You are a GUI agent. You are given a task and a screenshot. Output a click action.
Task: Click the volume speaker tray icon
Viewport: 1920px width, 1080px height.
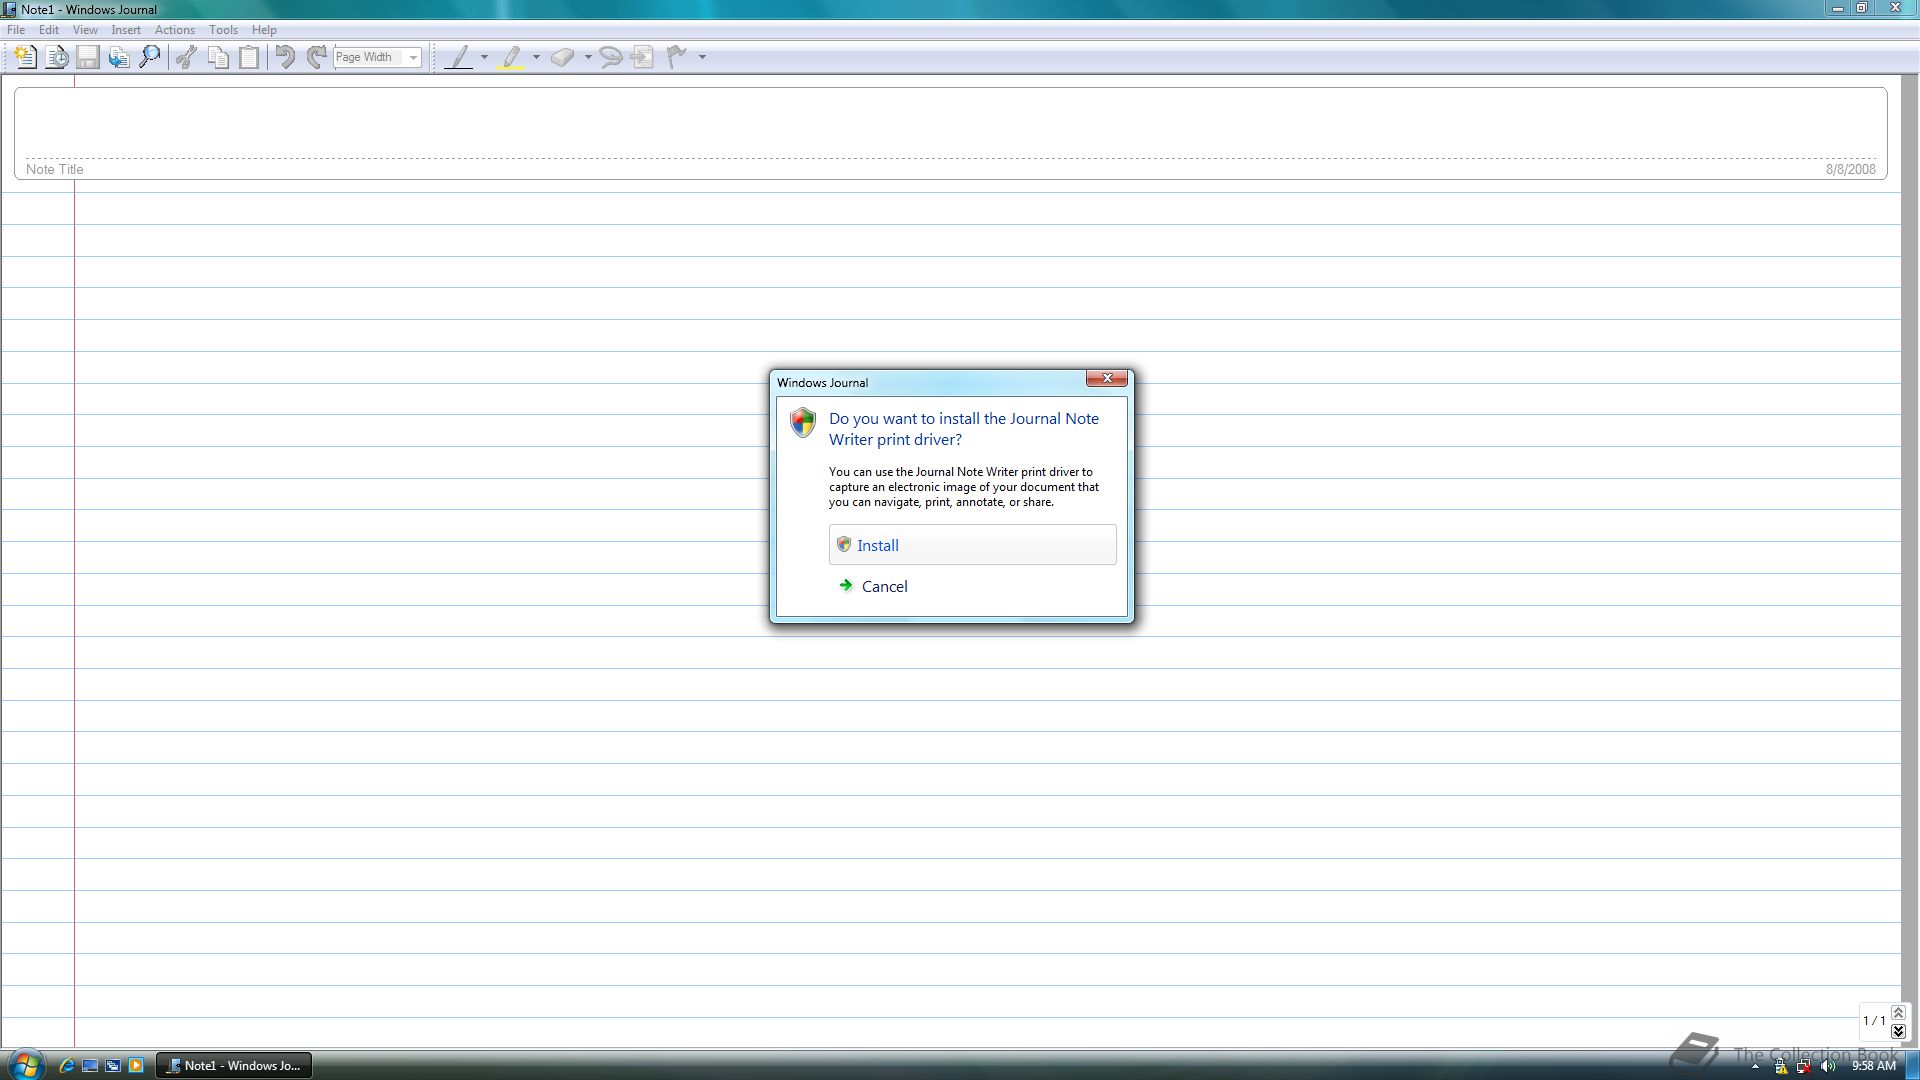click(1828, 1066)
